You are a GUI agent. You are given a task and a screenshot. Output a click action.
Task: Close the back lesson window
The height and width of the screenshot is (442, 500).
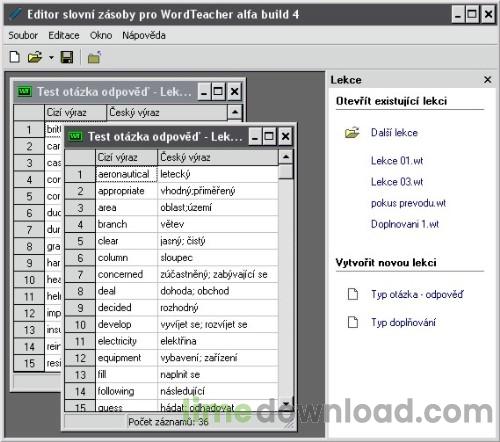(x=235, y=91)
